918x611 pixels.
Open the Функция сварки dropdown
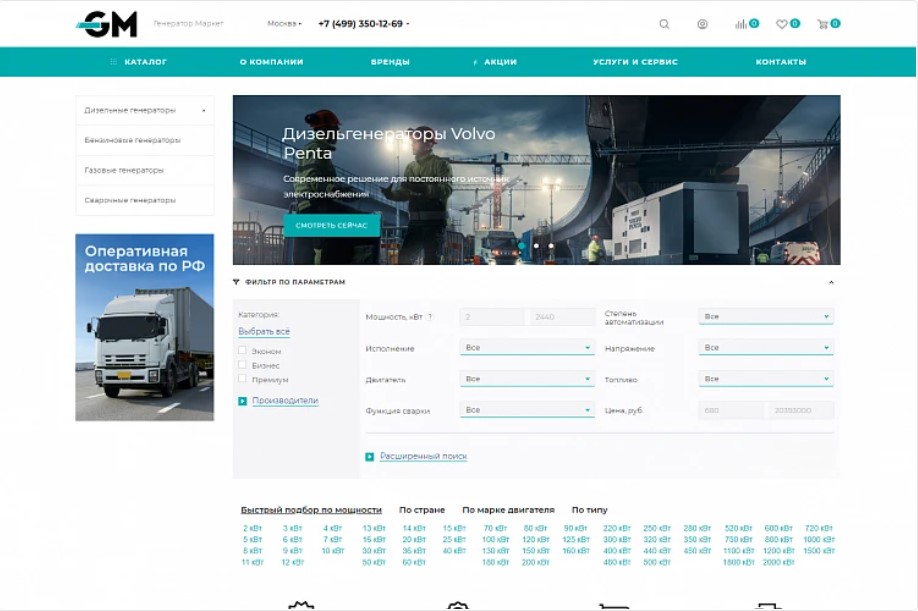click(527, 410)
